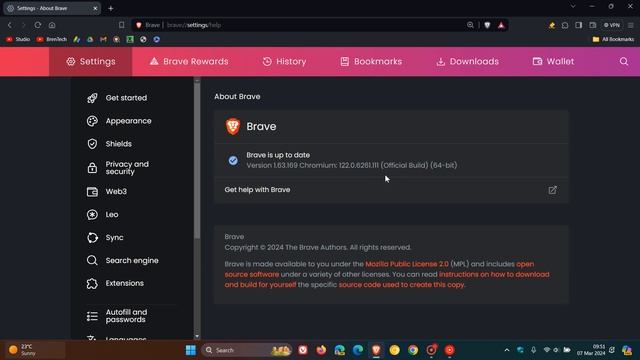
Task: Open the extensions puzzle icon in toolbar
Action: [565, 25]
